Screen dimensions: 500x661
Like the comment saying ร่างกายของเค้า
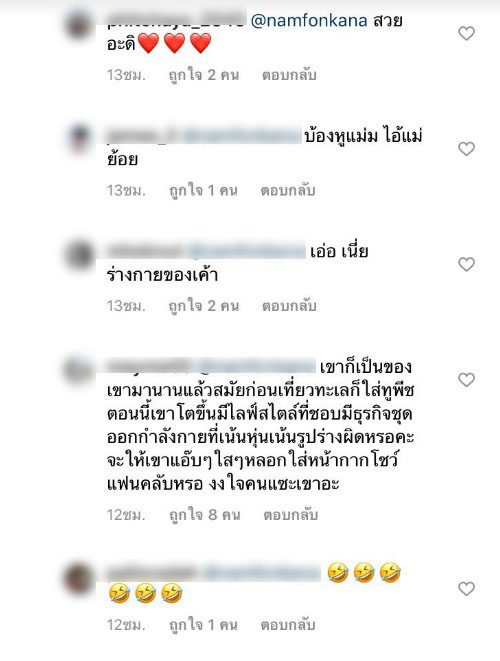(x=466, y=264)
